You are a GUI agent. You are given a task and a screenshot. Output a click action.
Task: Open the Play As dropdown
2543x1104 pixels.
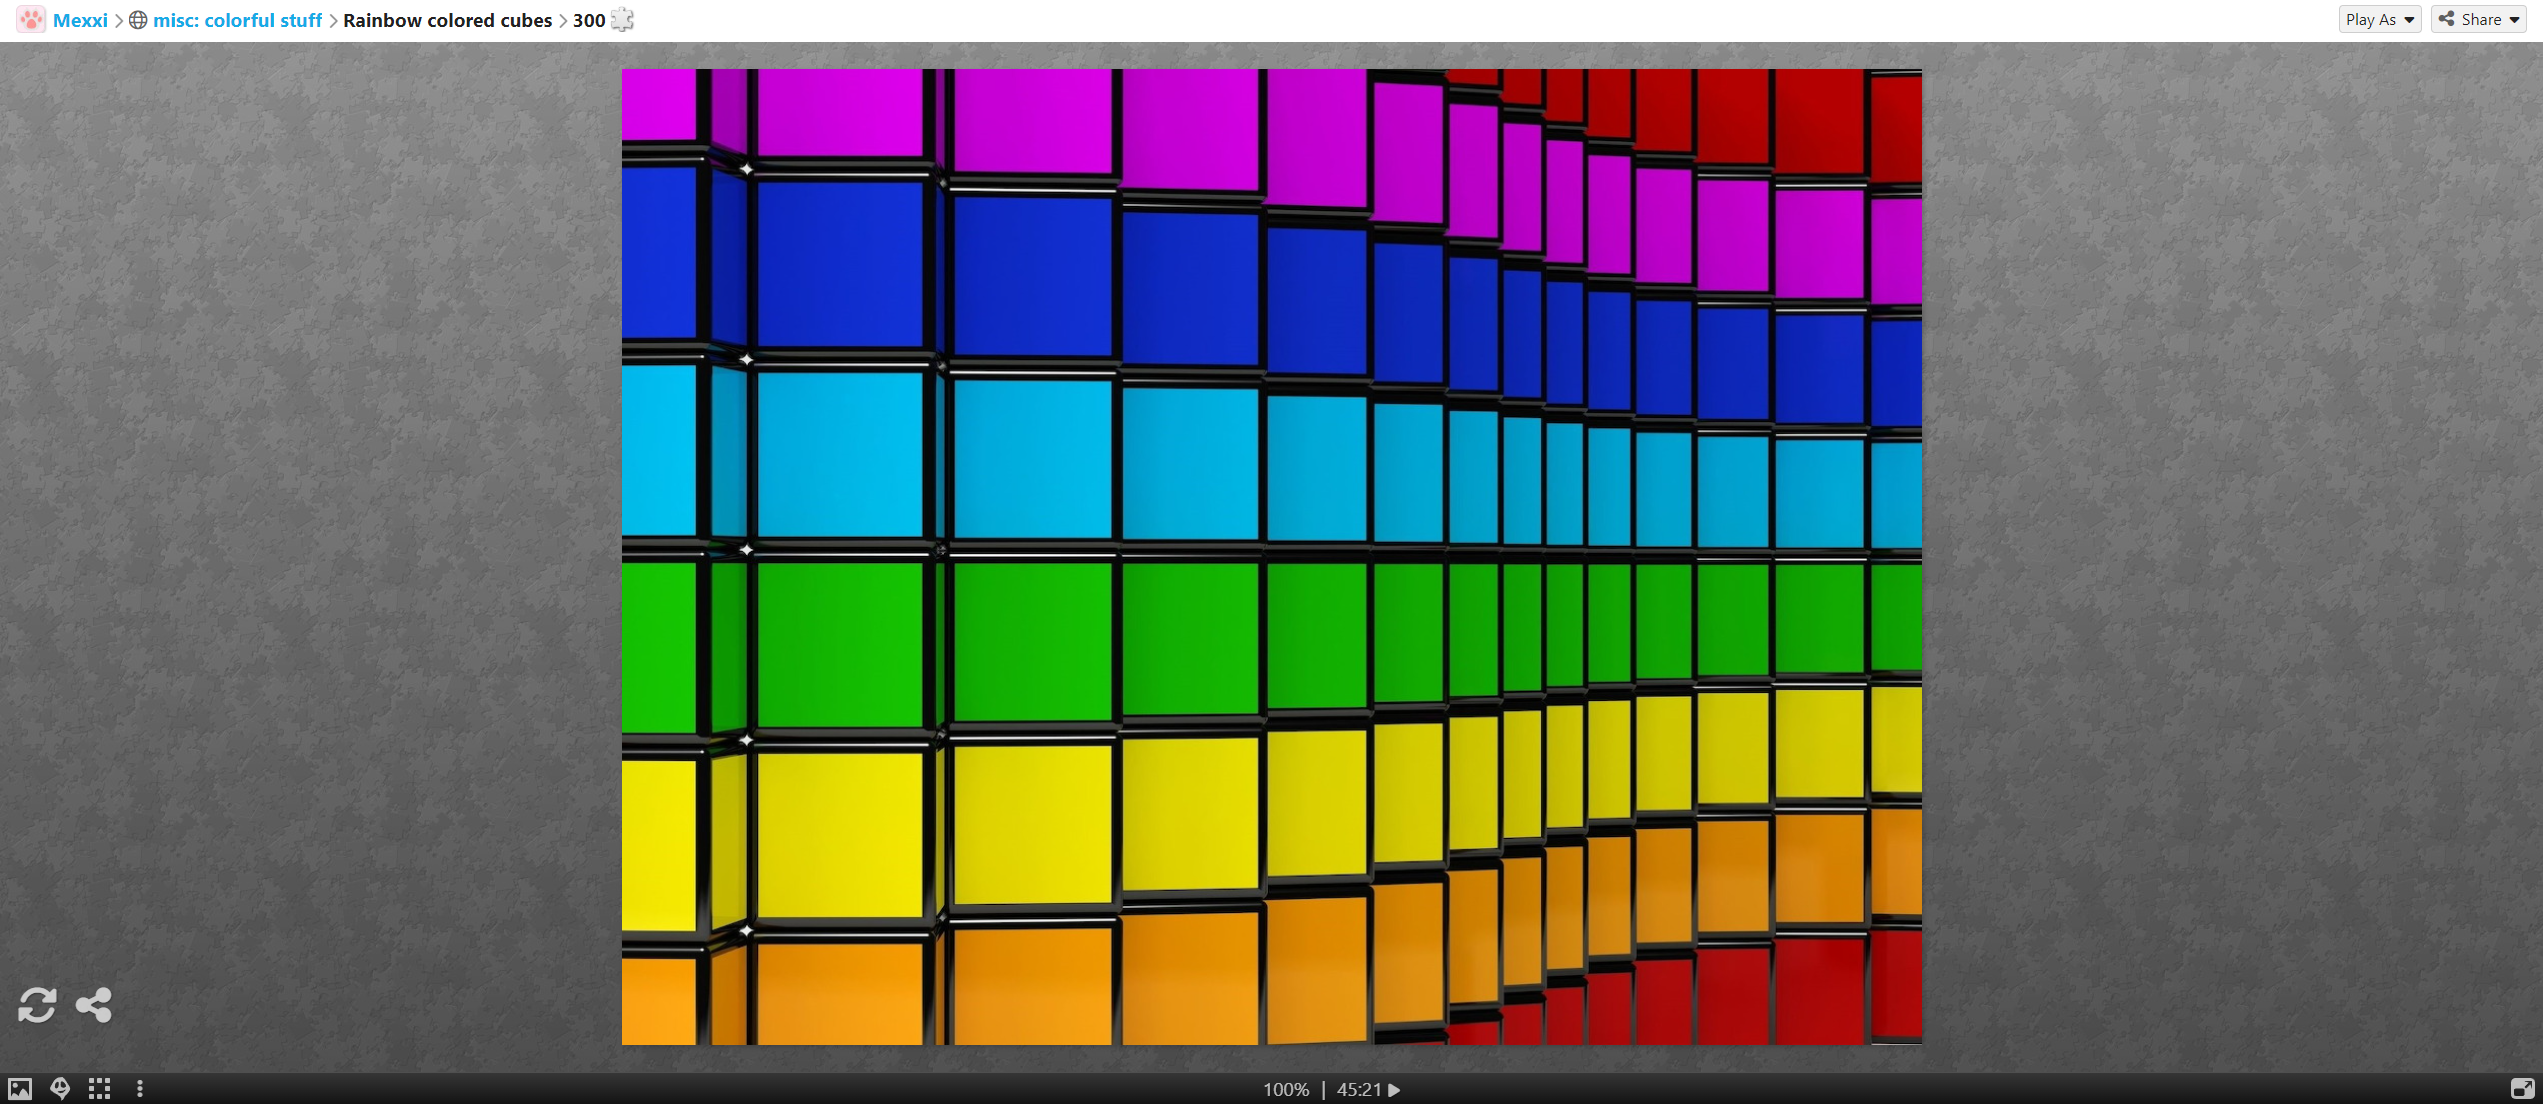(2379, 19)
